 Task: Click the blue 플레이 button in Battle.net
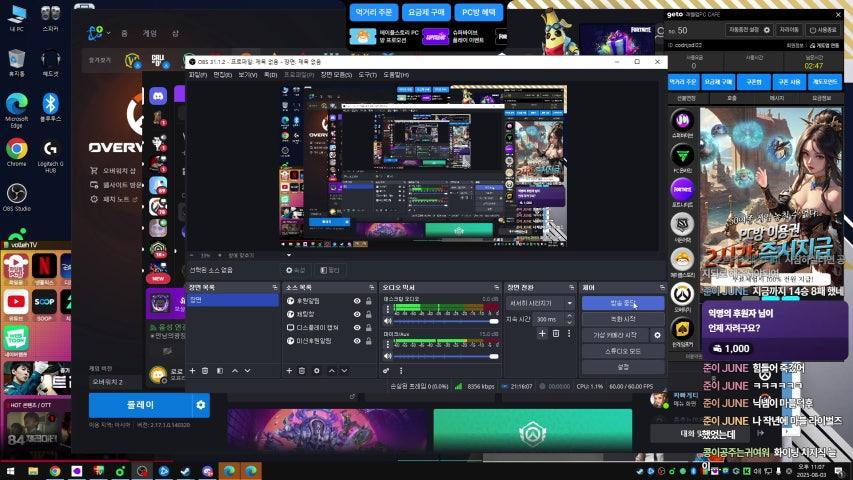click(140, 405)
